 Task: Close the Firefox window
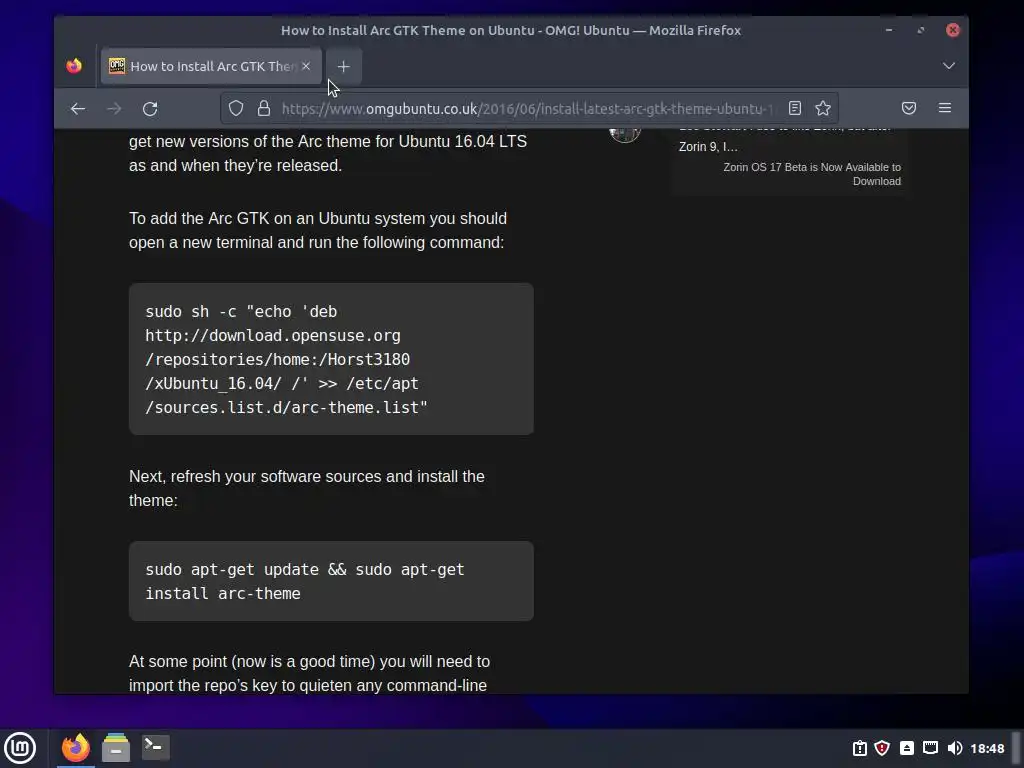pos(953,30)
